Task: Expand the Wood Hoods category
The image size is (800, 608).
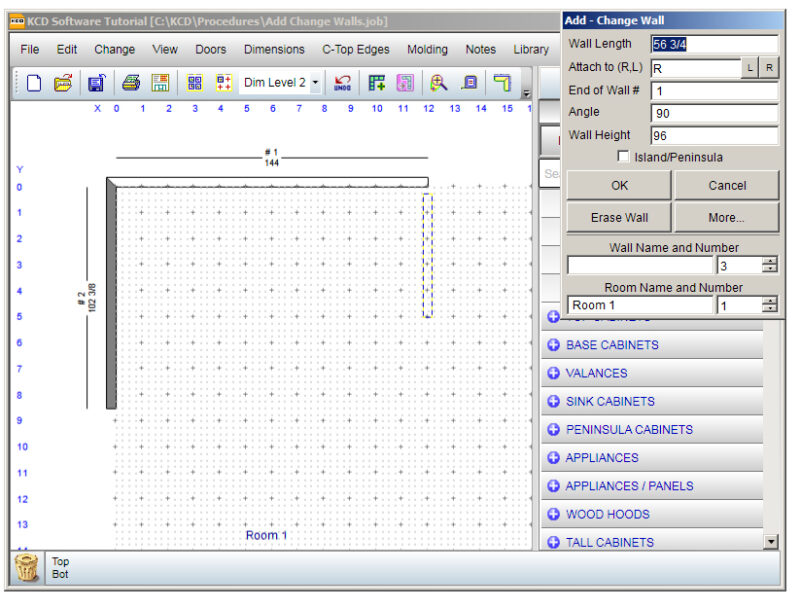Action: (x=607, y=514)
